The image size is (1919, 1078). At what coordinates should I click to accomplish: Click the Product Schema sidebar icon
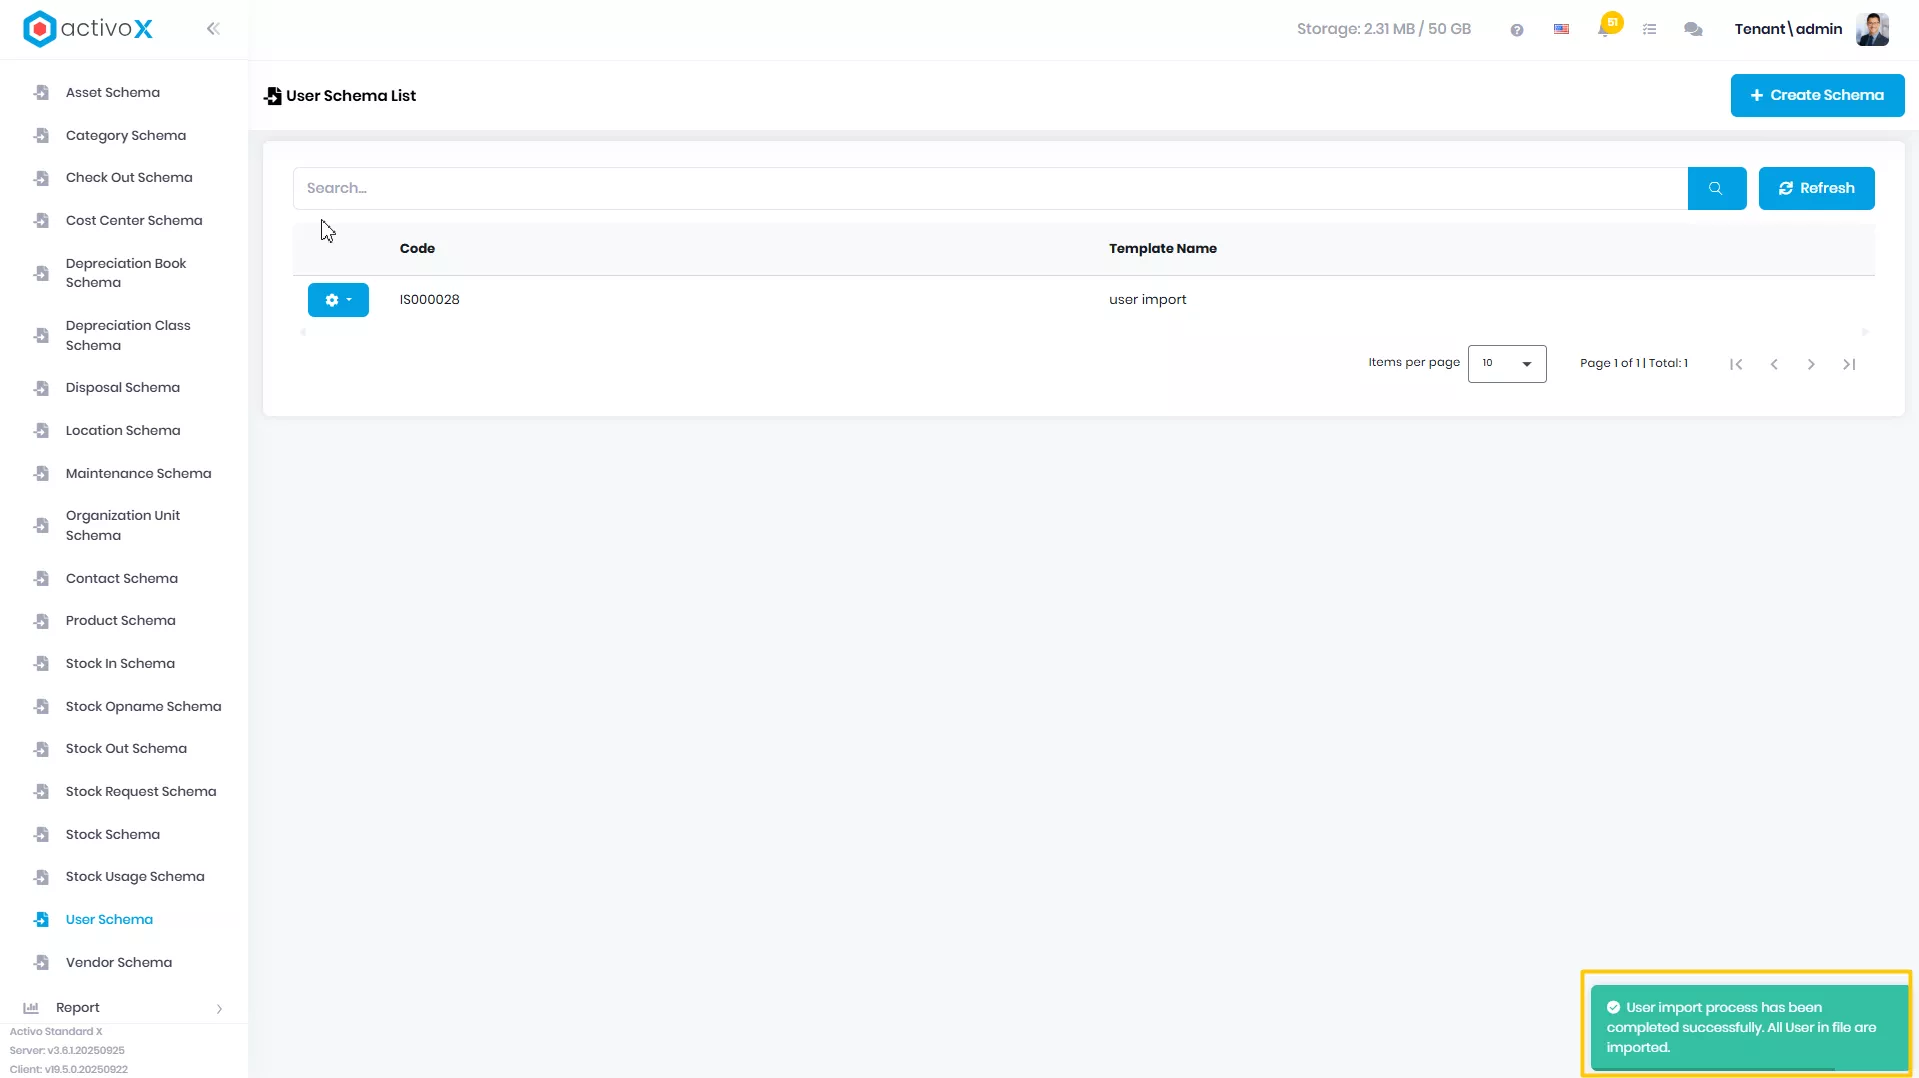click(41, 621)
